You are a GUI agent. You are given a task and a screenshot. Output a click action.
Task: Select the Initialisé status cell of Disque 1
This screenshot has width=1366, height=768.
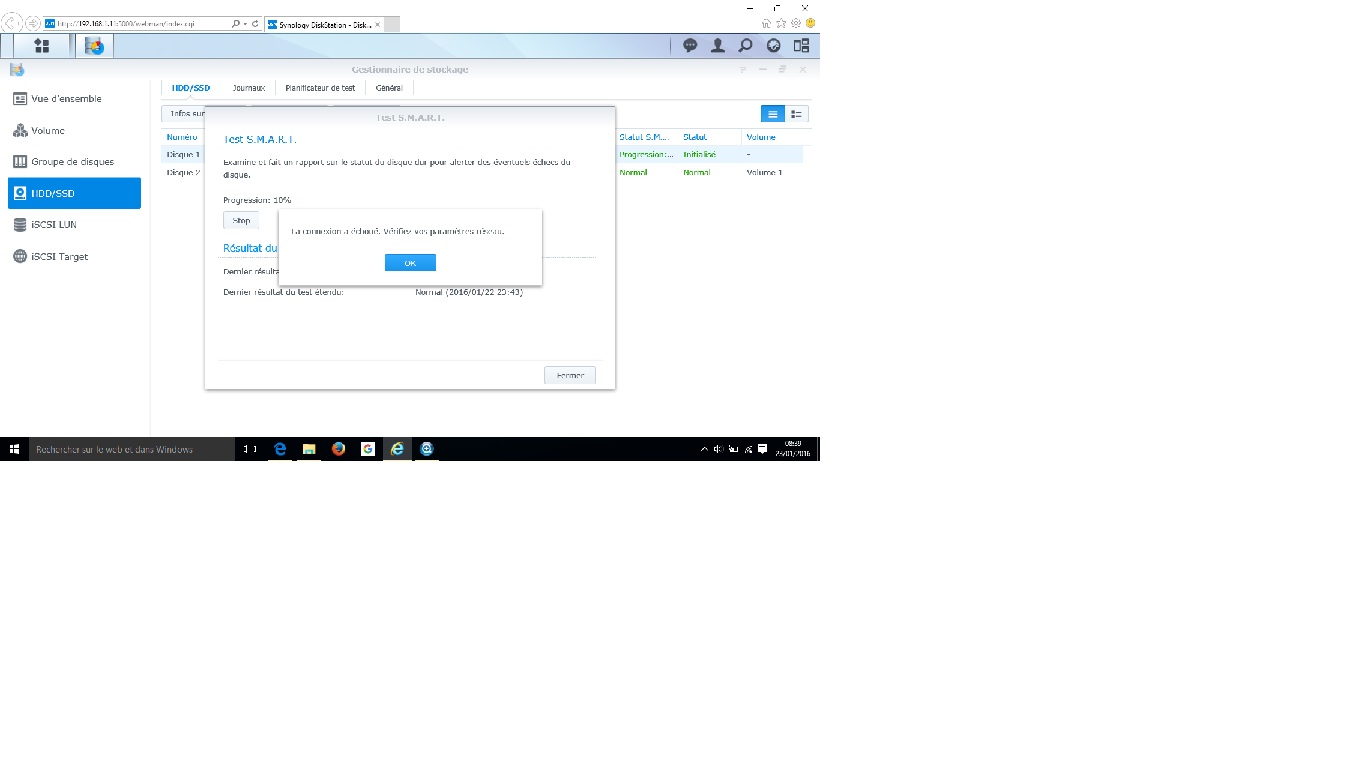click(x=700, y=155)
